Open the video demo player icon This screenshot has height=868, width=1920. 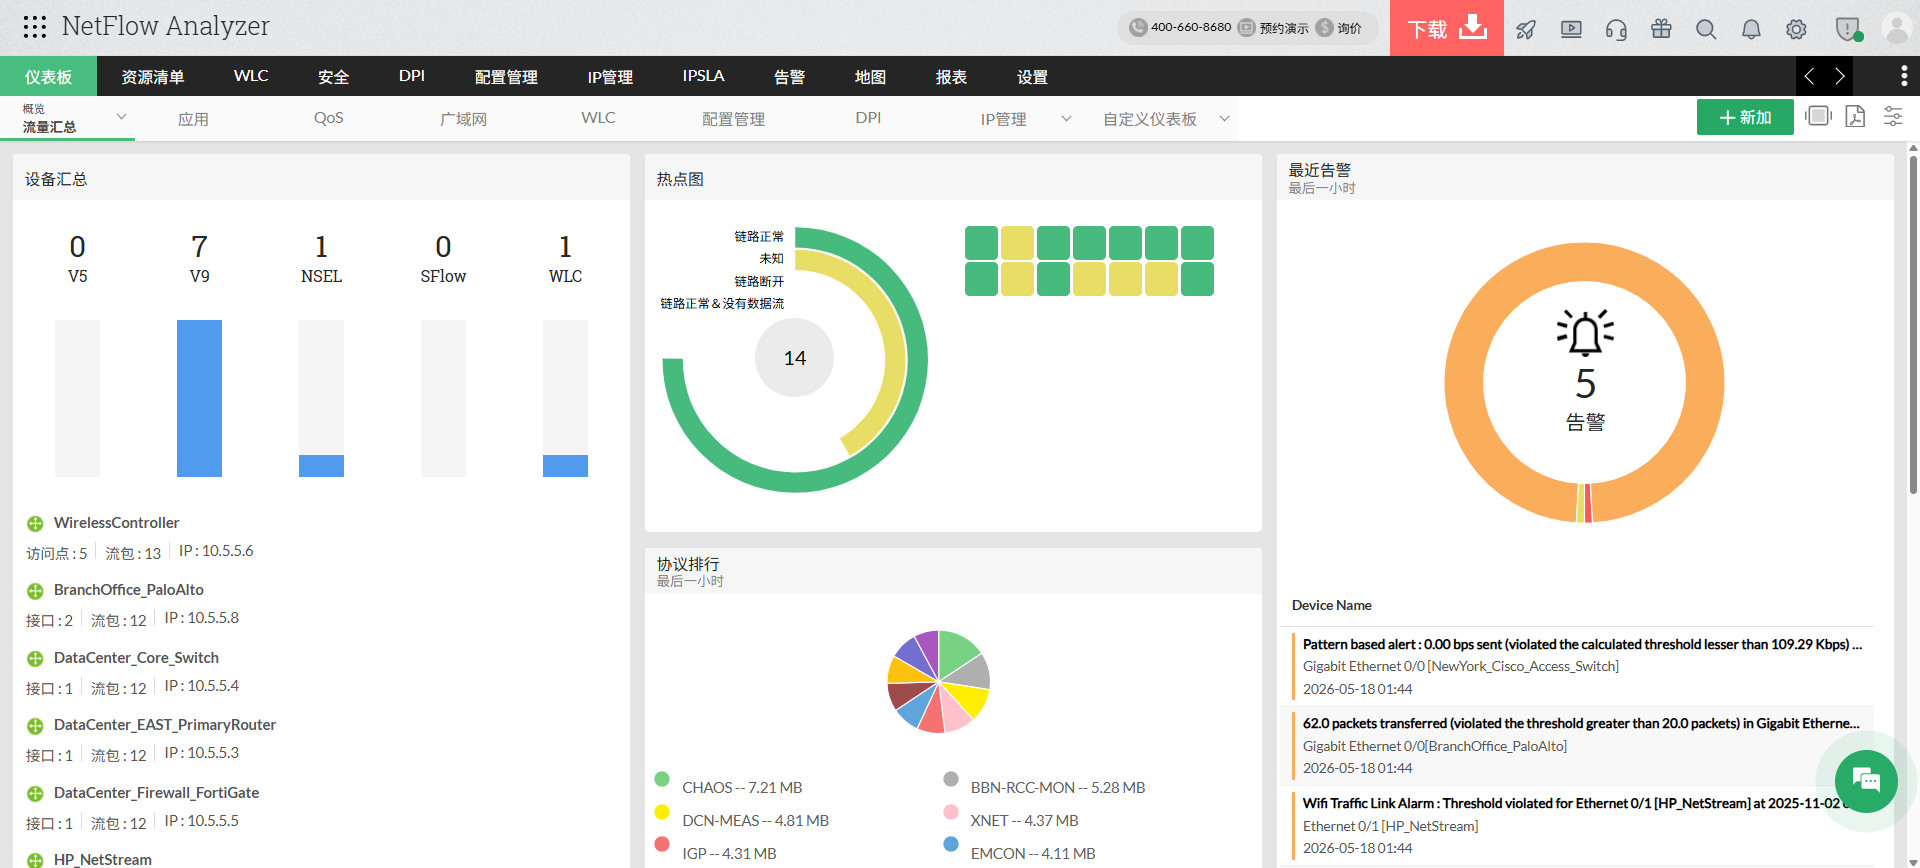point(1571,29)
